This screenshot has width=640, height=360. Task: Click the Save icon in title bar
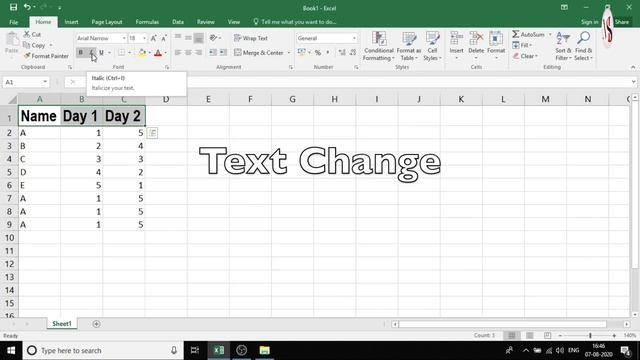pos(13,7)
